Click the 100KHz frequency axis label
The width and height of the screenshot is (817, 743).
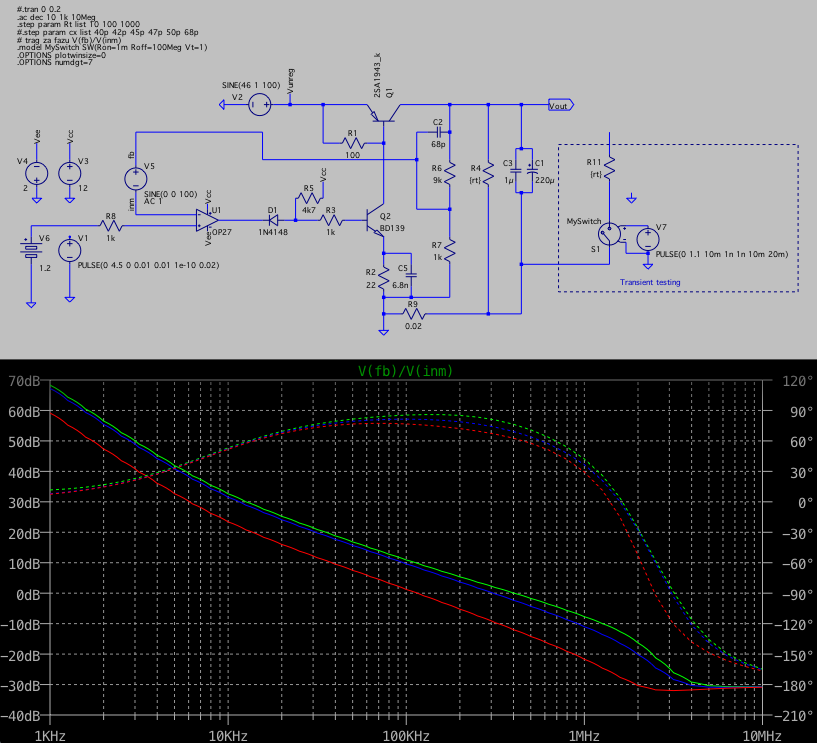(x=406, y=736)
